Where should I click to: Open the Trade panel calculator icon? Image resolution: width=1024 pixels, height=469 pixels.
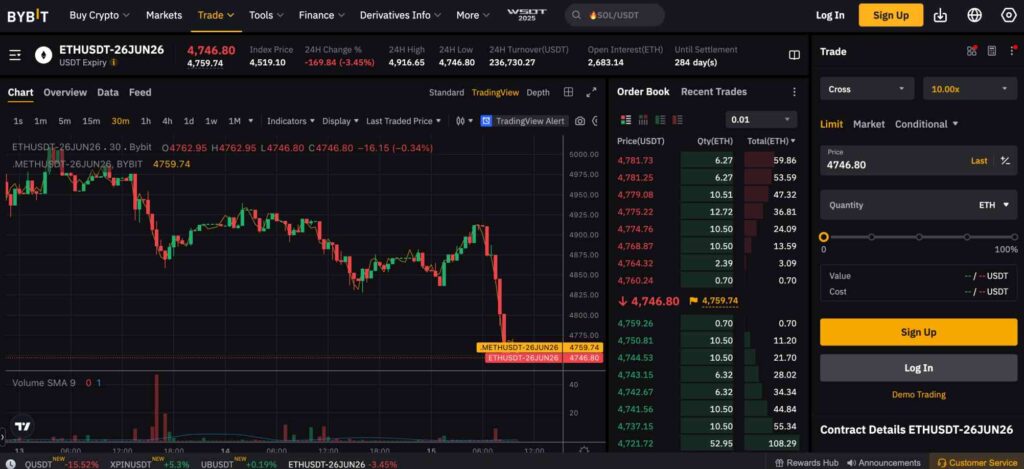coord(991,51)
